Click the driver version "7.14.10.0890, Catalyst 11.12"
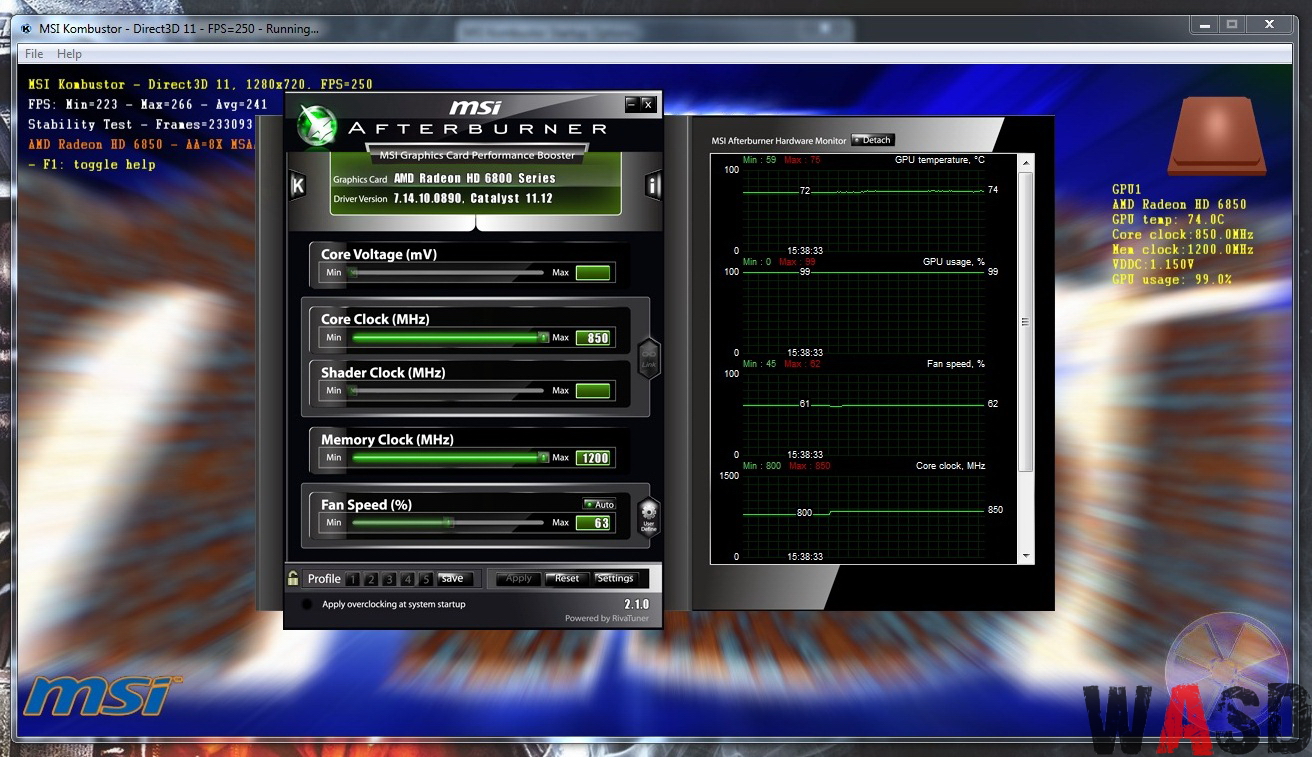The image size is (1312, 757). point(473,199)
